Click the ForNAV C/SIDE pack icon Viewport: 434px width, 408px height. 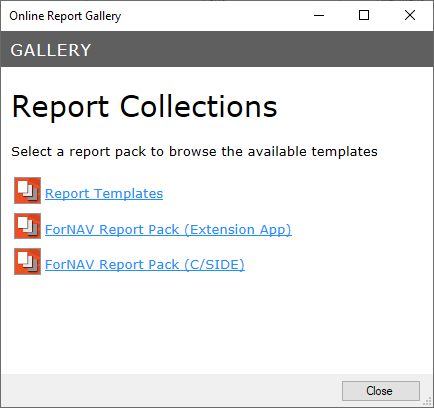tap(27, 261)
